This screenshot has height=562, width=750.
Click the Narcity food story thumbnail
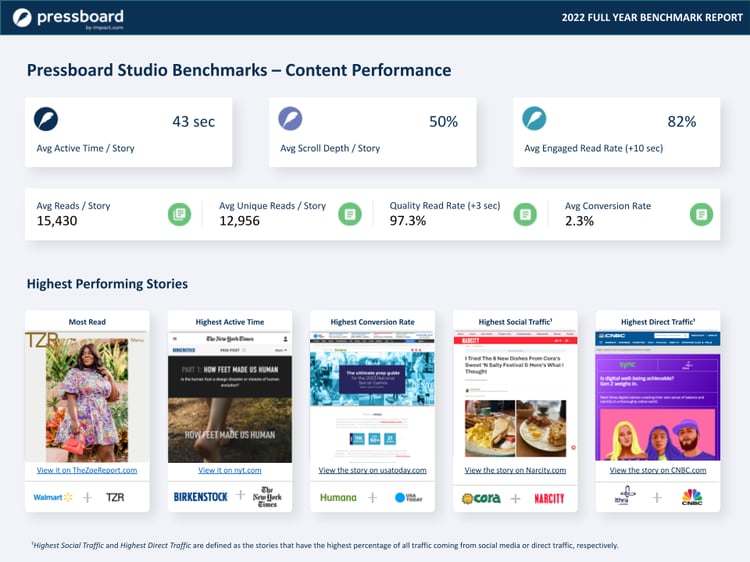[x=515, y=397]
